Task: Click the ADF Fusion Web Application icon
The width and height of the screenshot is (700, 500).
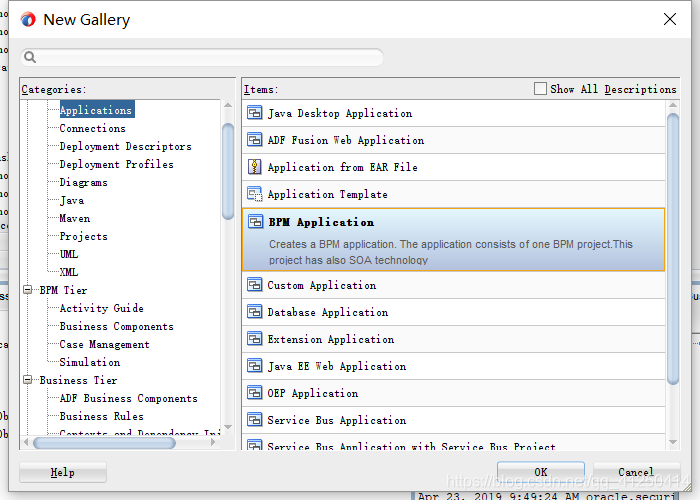Action: (x=254, y=140)
